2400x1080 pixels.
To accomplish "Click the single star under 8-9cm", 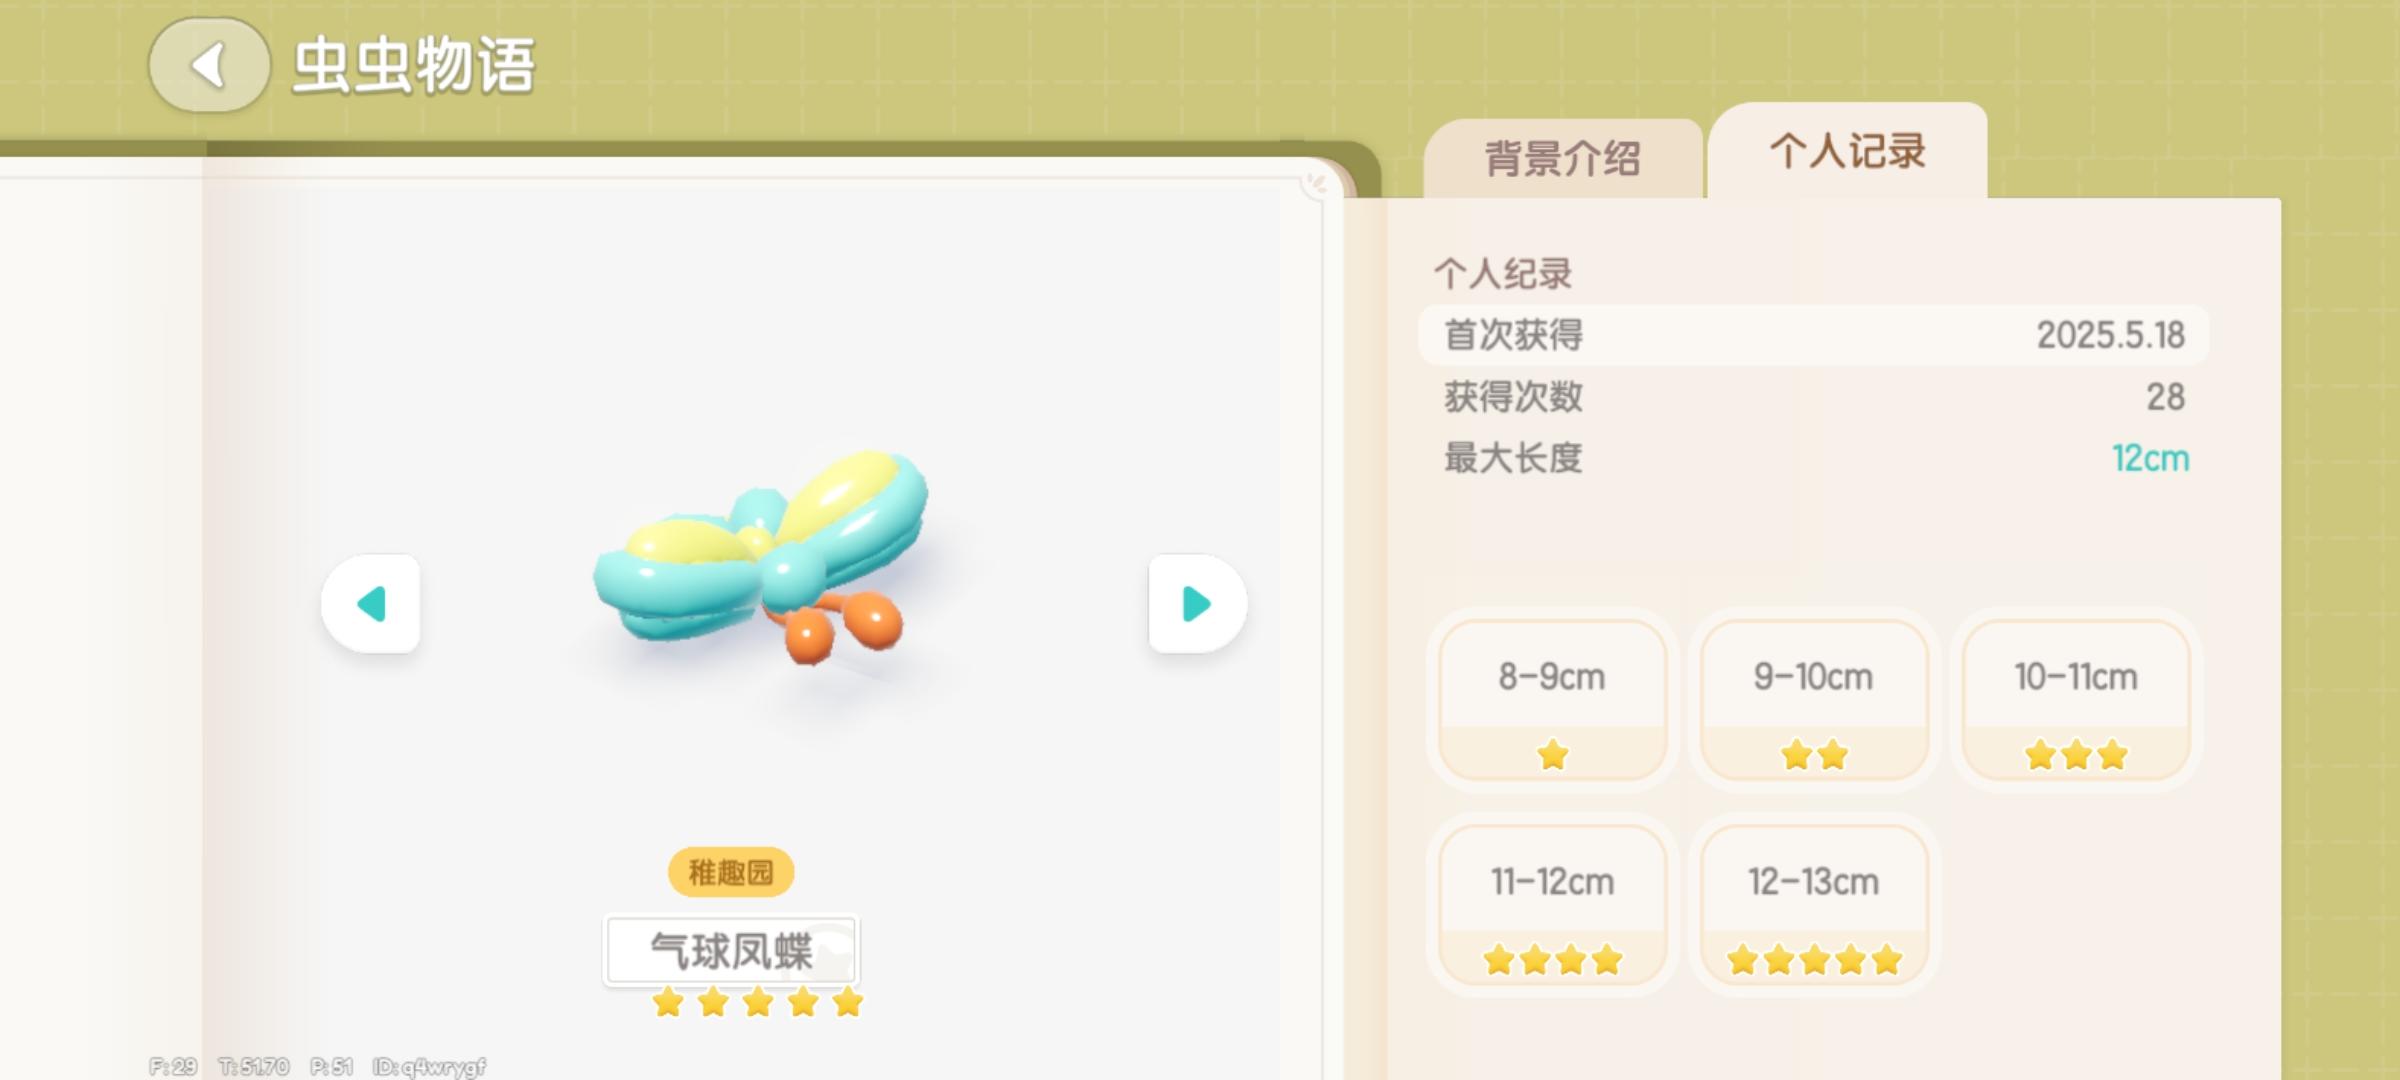I will [1553, 755].
